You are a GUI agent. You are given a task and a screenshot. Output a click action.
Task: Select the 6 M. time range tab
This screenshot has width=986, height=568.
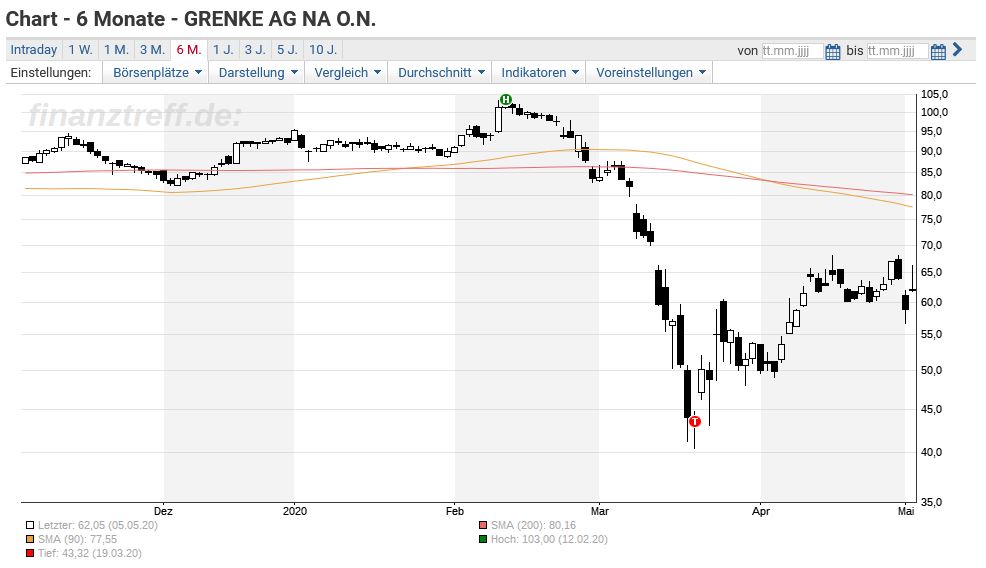(189, 50)
